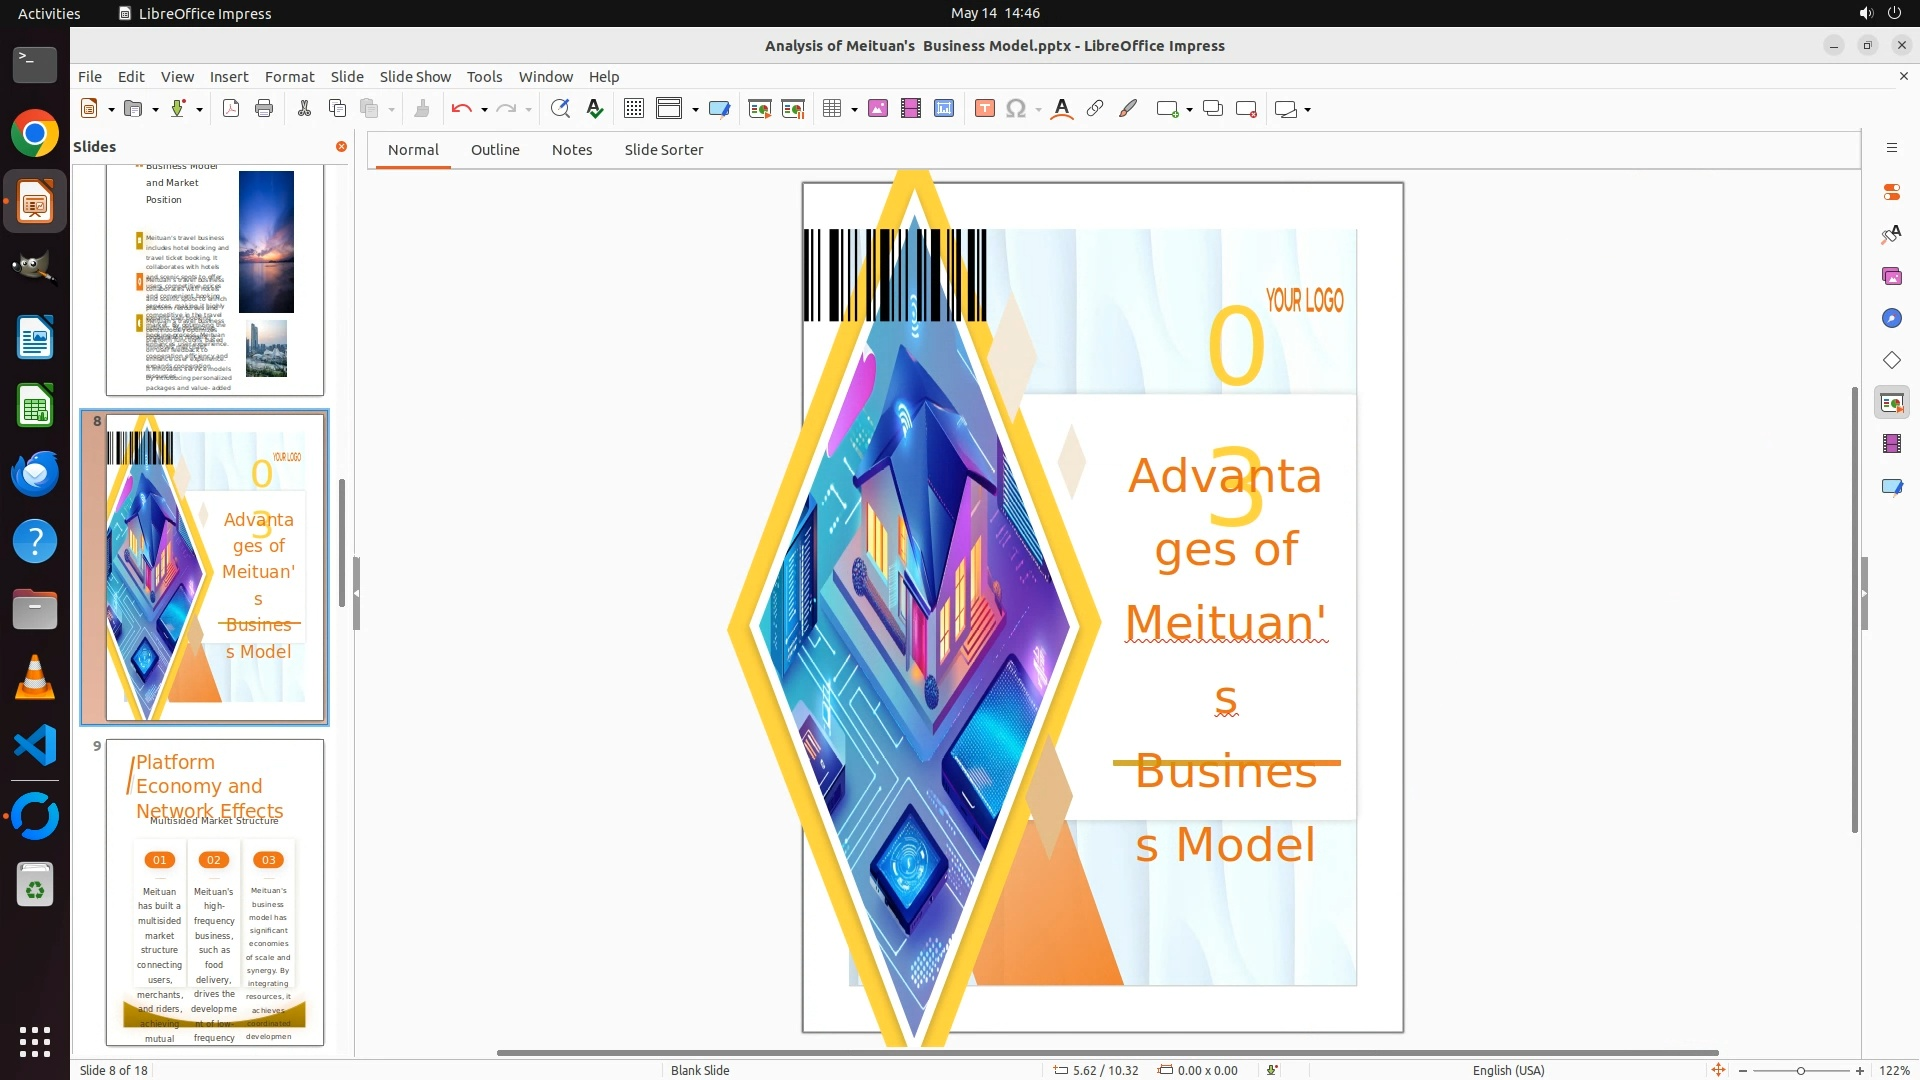Insert Fontwork text icon
This screenshot has width=1920, height=1080.
pyautogui.click(x=1062, y=109)
